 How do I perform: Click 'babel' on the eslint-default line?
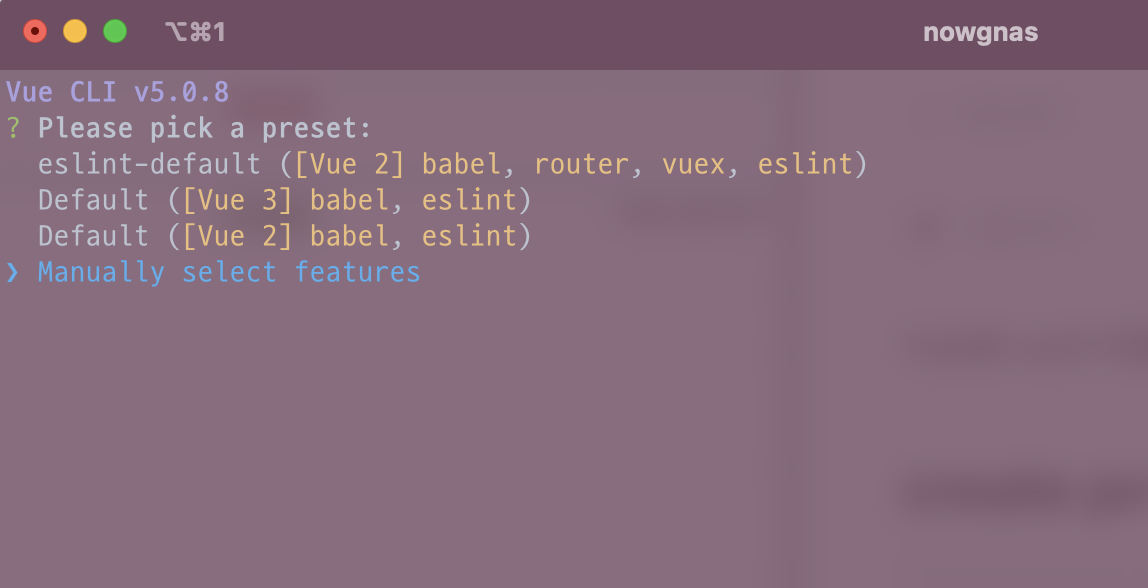pyautogui.click(x=461, y=164)
